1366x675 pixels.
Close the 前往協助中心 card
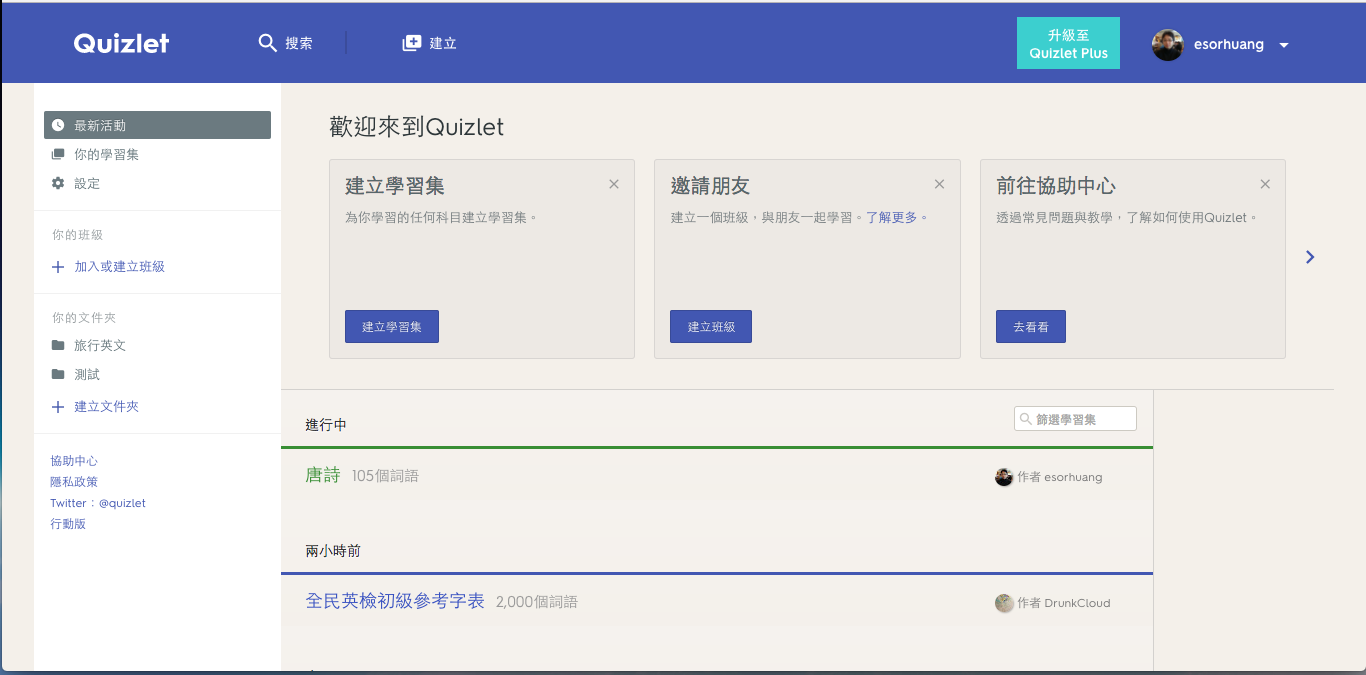[1265, 184]
